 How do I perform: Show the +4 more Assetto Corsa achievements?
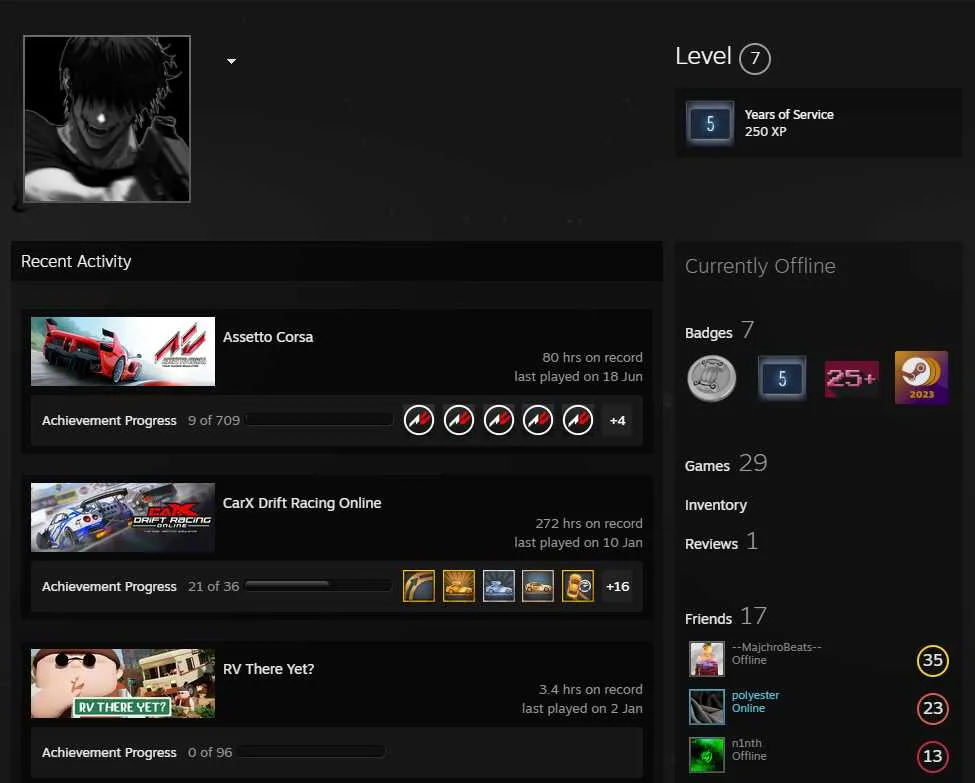[x=617, y=420]
